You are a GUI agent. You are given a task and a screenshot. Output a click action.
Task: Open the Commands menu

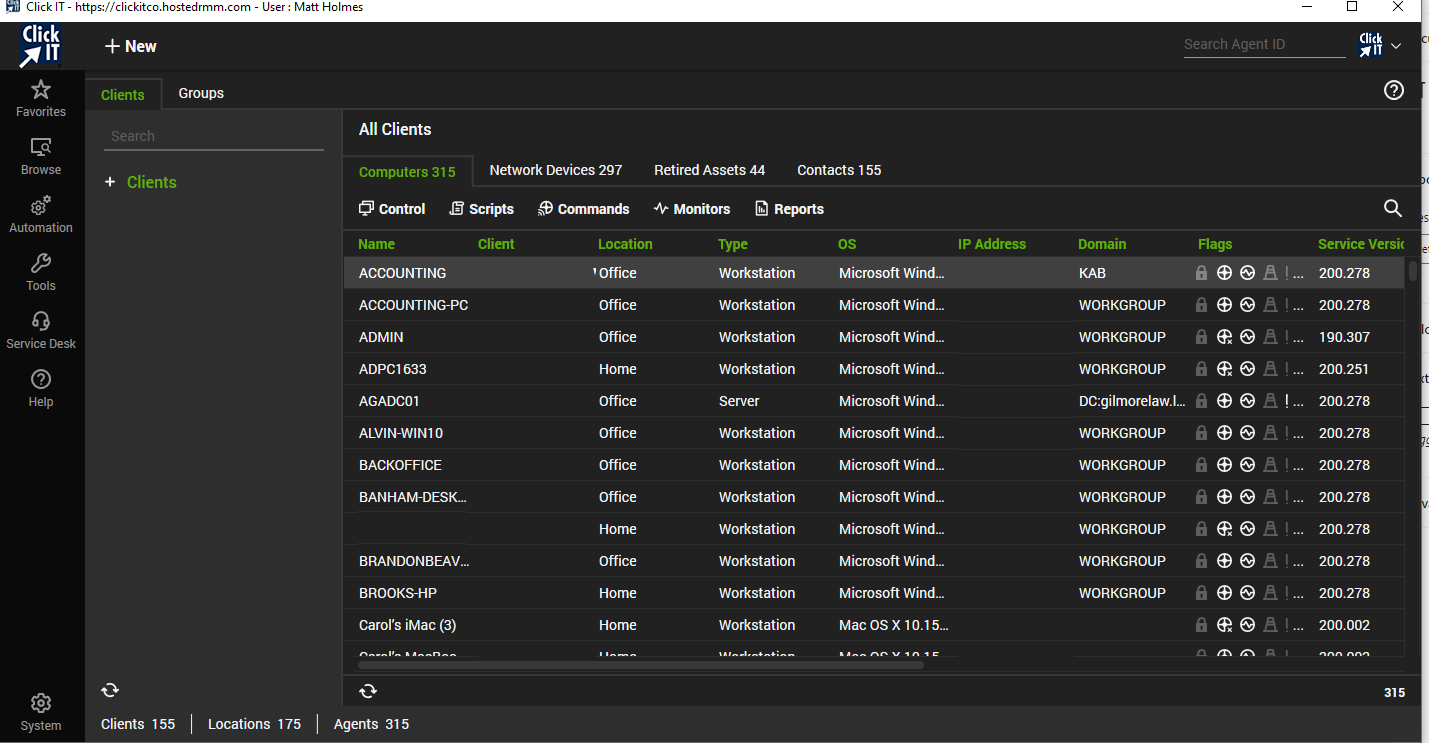point(584,209)
